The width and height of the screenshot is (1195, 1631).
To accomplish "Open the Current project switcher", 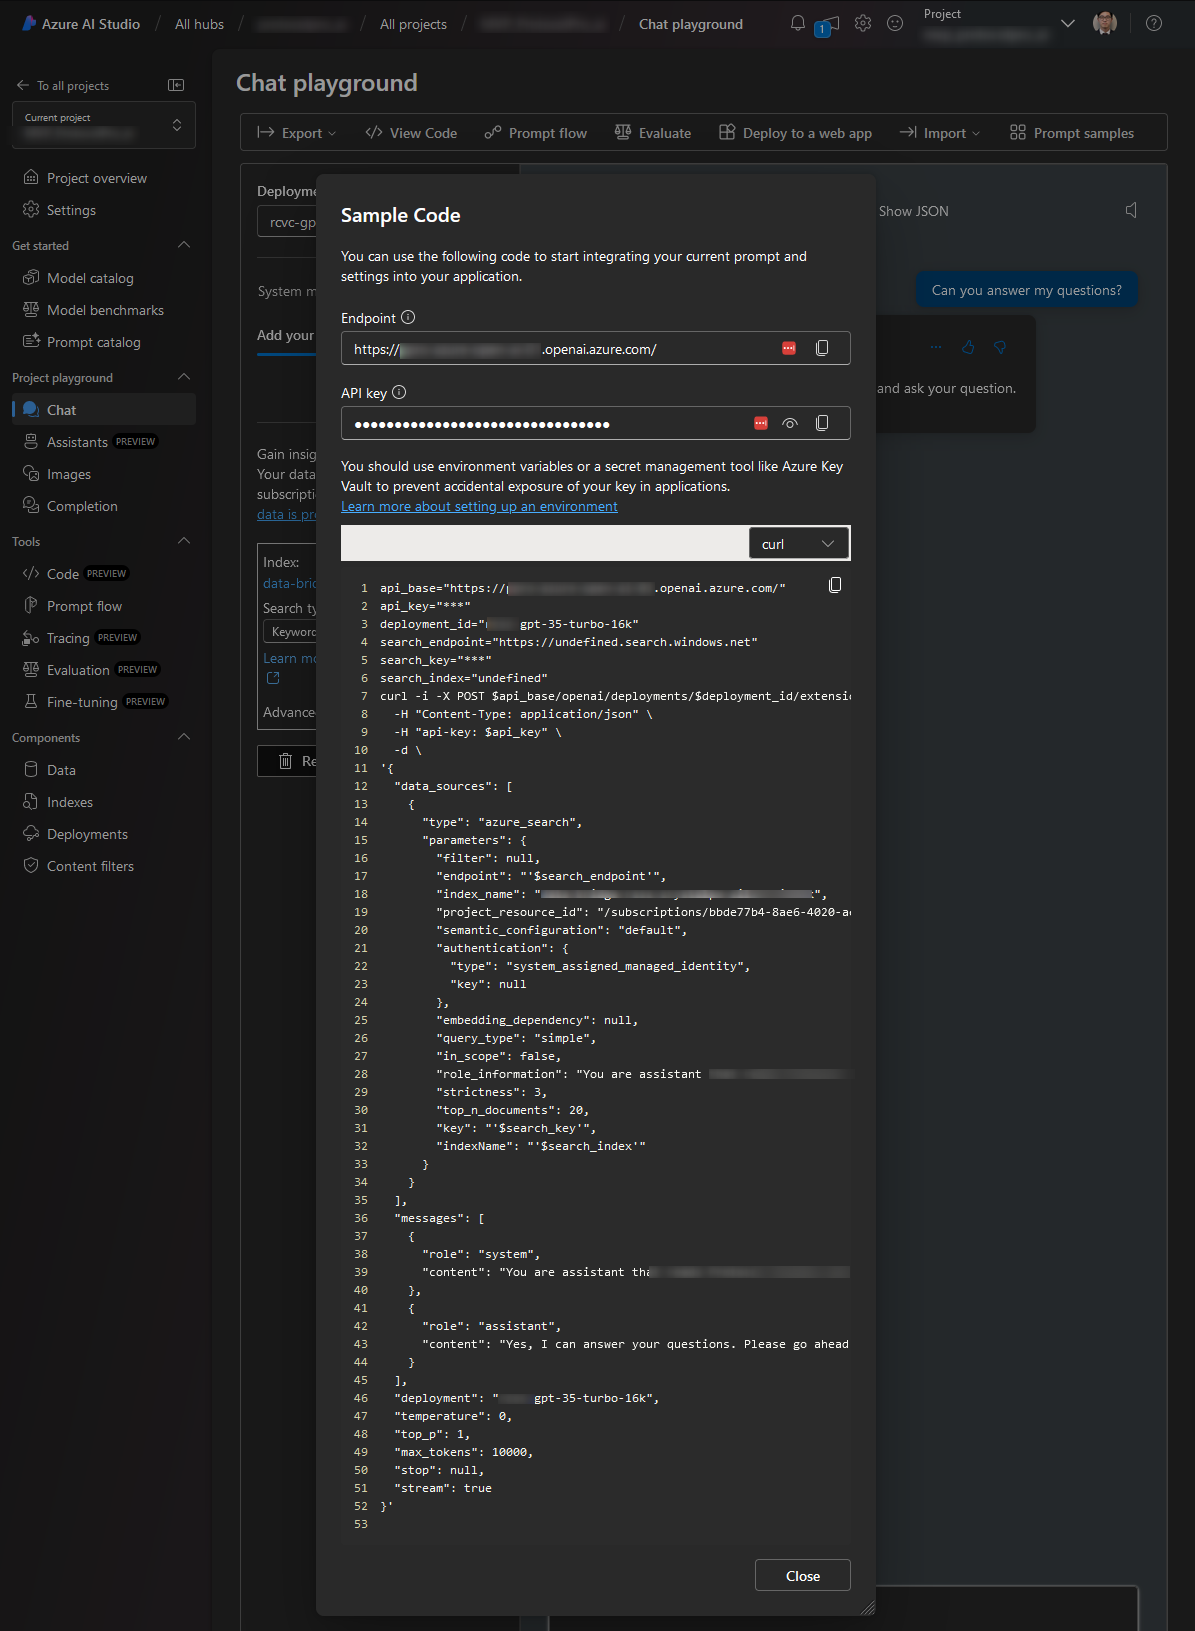I will 104,125.
